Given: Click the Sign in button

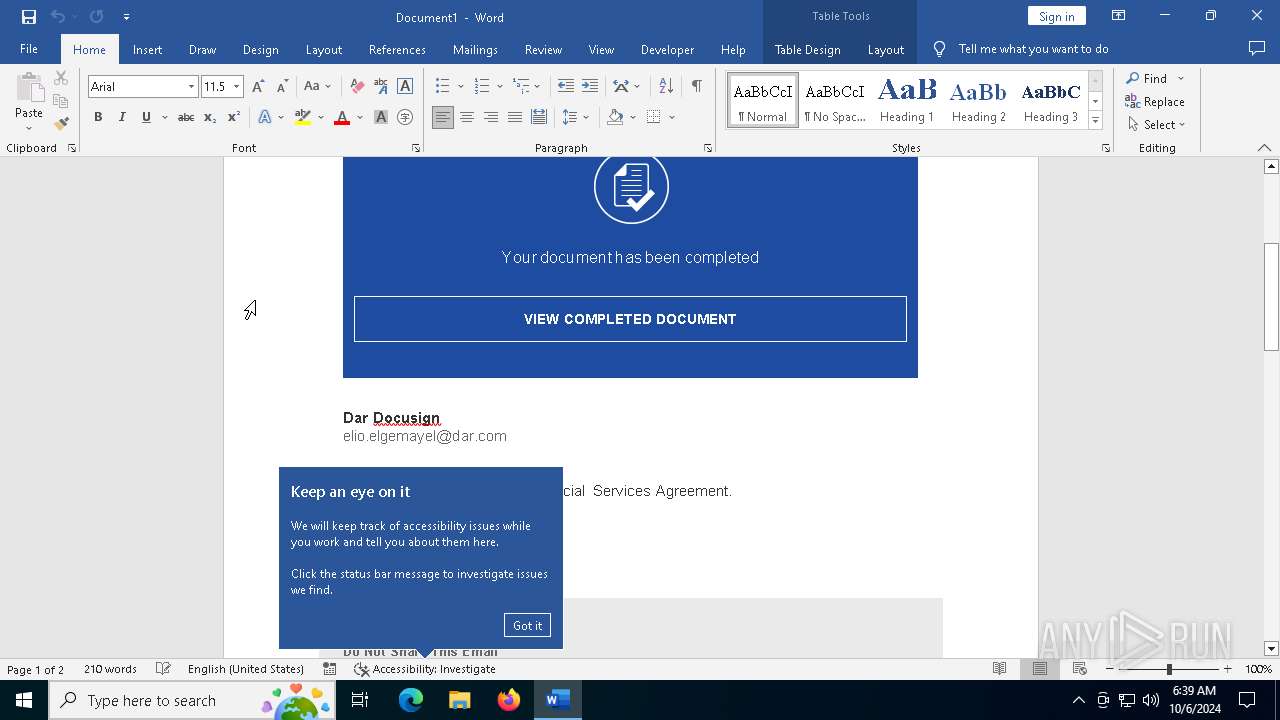Looking at the screenshot, I should tap(1056, 16).
